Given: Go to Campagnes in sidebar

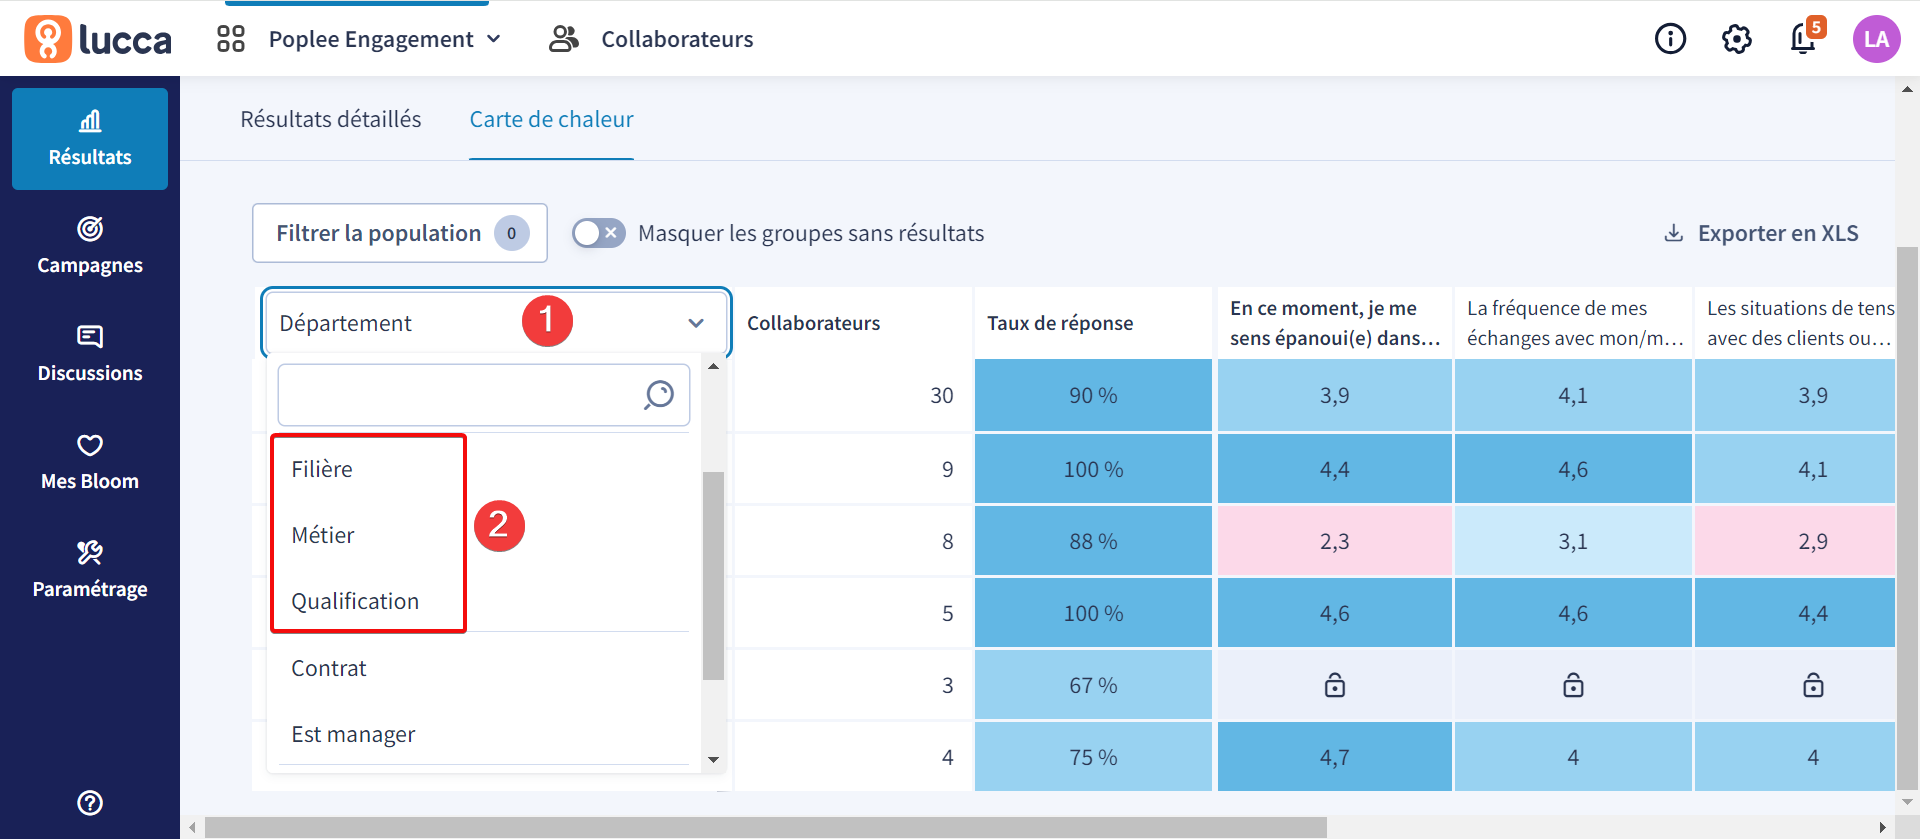Looking at the screenshot, I should [x=90, y=247].
